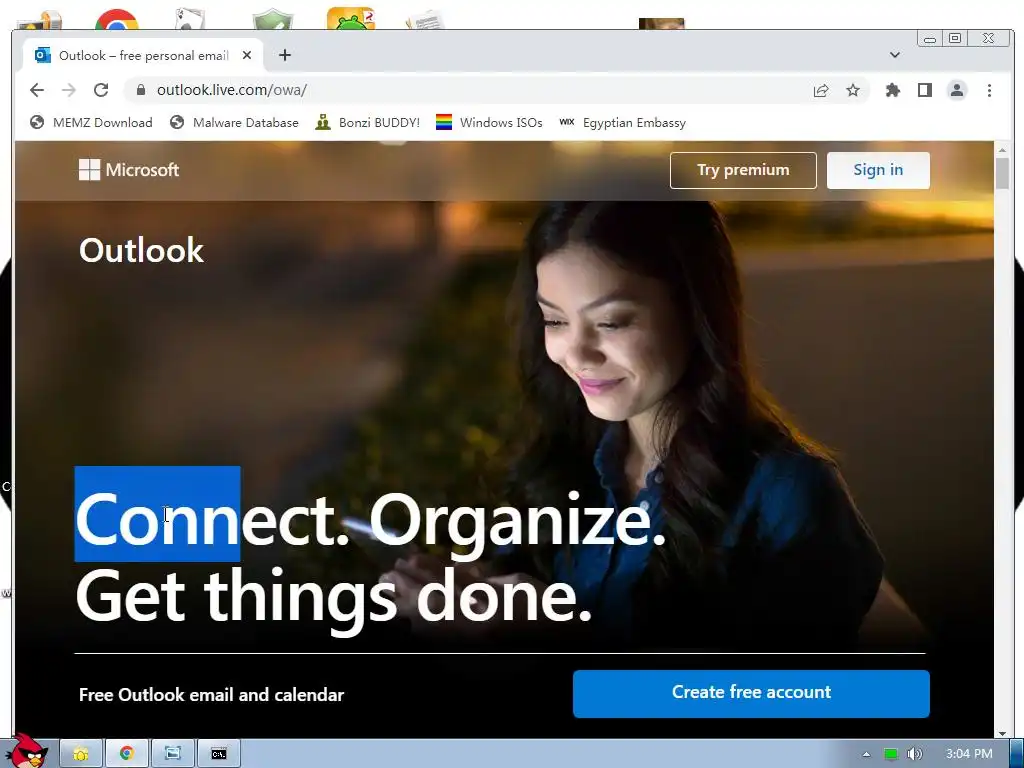Open a new tab with the plus button
The width and height of the screenshot is (1024, 768).
tap(285, 56)
